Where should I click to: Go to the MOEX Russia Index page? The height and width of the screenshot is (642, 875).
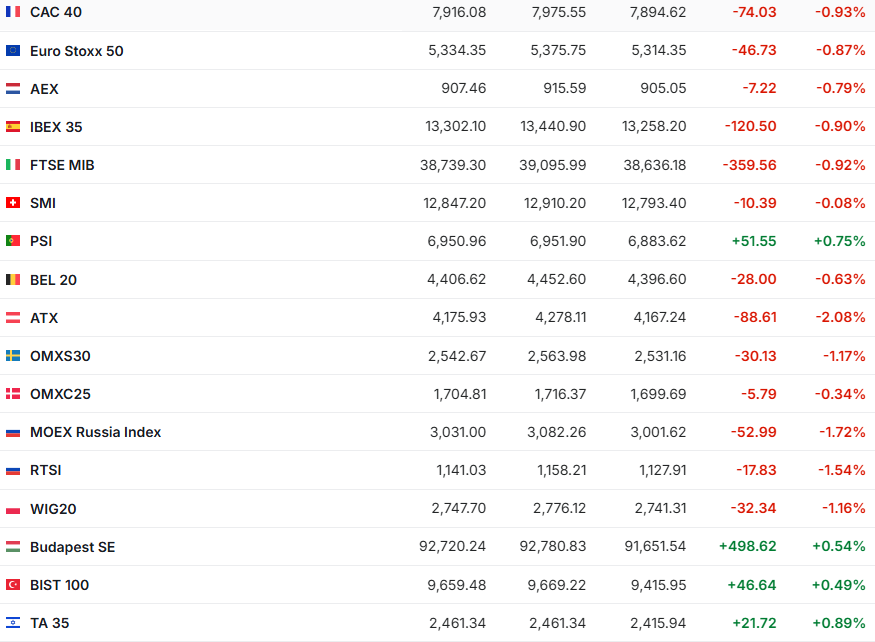click(x=95, y=432)
